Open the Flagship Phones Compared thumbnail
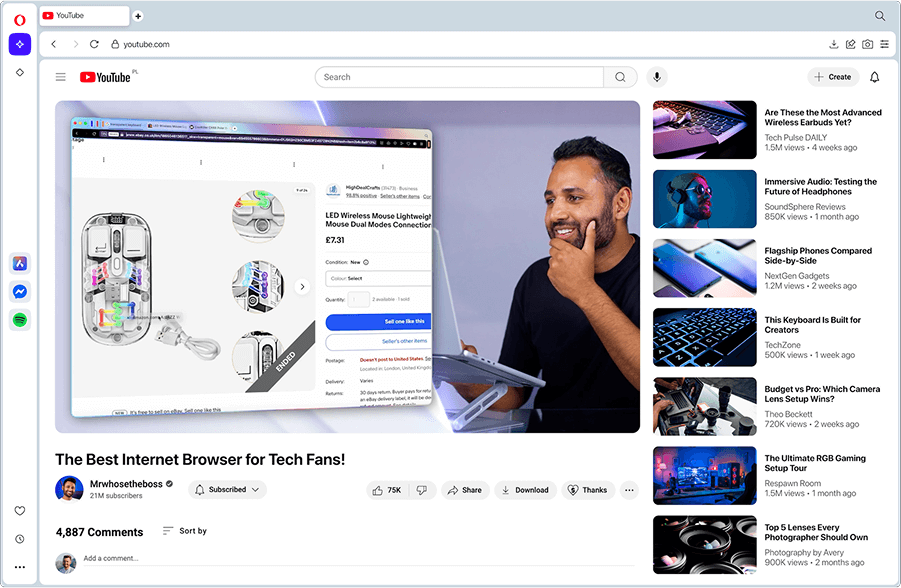This screenshot has height=588, width=901. pyautogui.click(x=704, y=268)
